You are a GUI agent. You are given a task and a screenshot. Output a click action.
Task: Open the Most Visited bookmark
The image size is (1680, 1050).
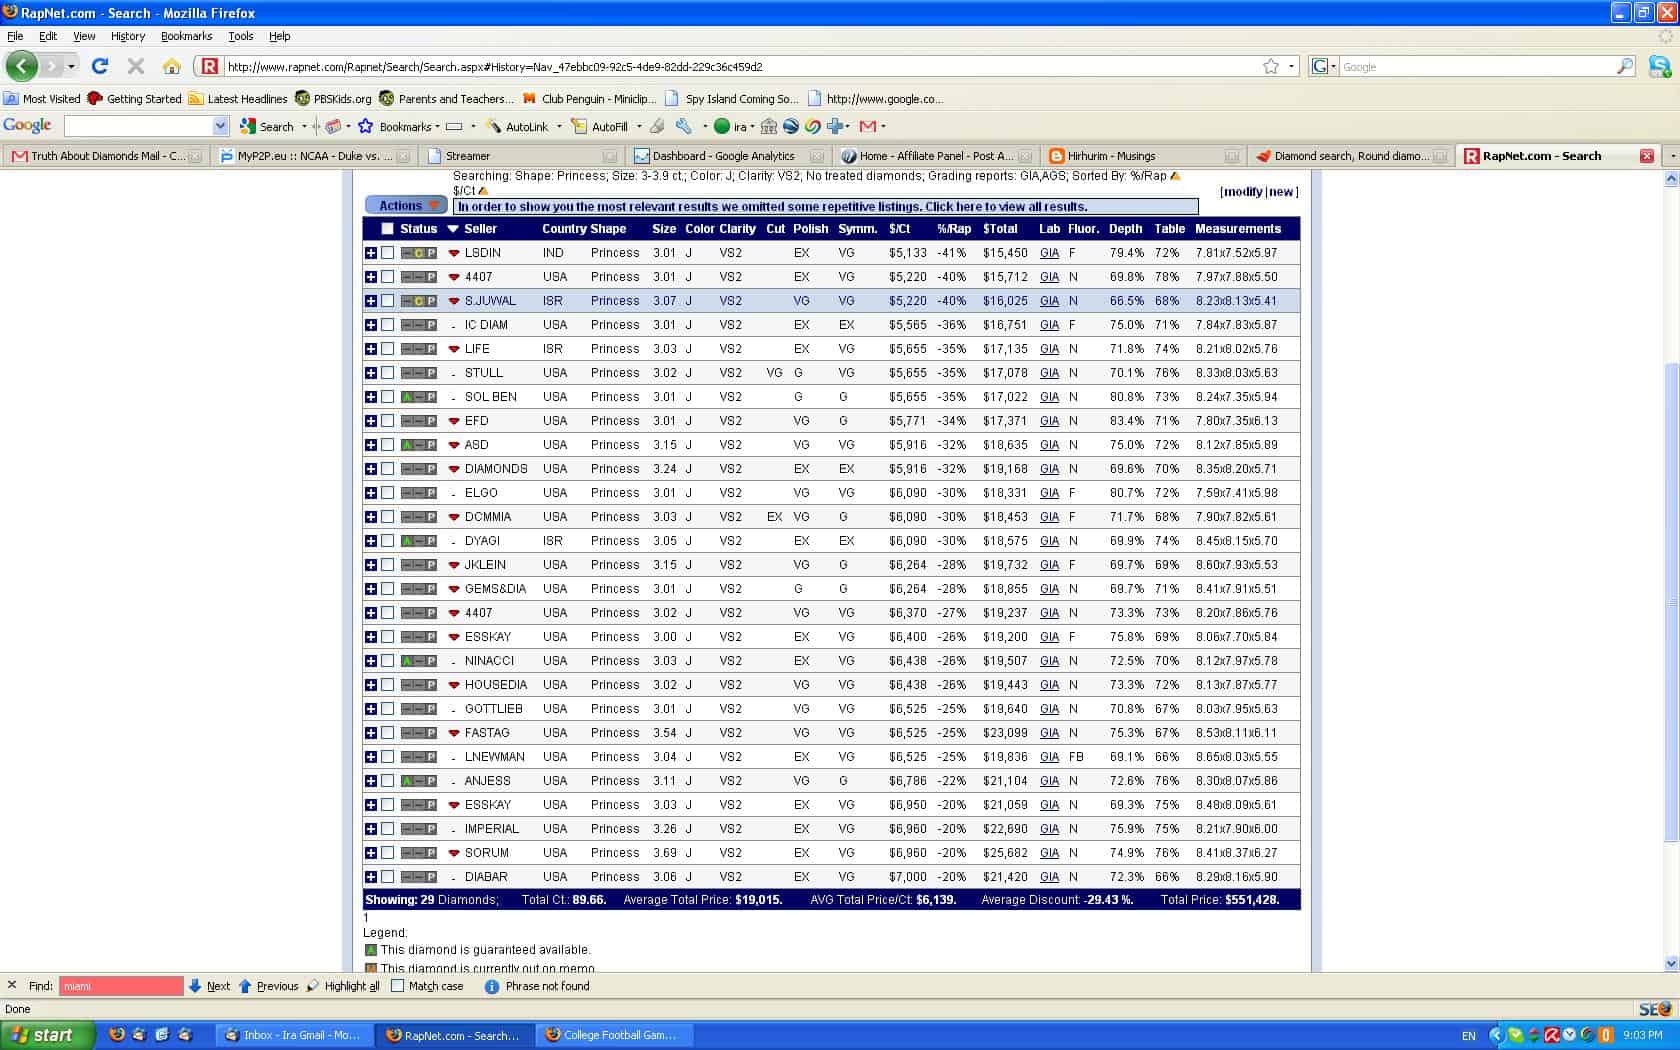[42, 99]
